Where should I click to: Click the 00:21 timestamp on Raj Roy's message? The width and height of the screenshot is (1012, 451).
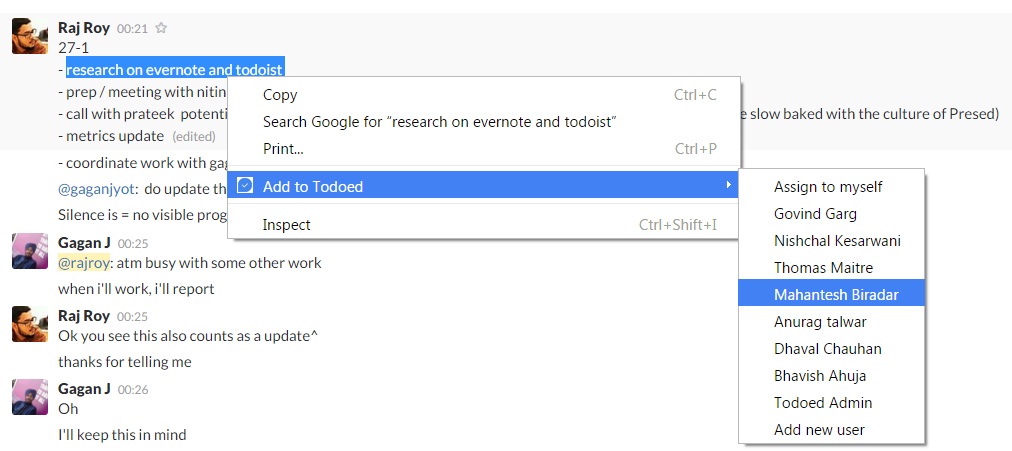pyautogui.click(x=132, y=28)
